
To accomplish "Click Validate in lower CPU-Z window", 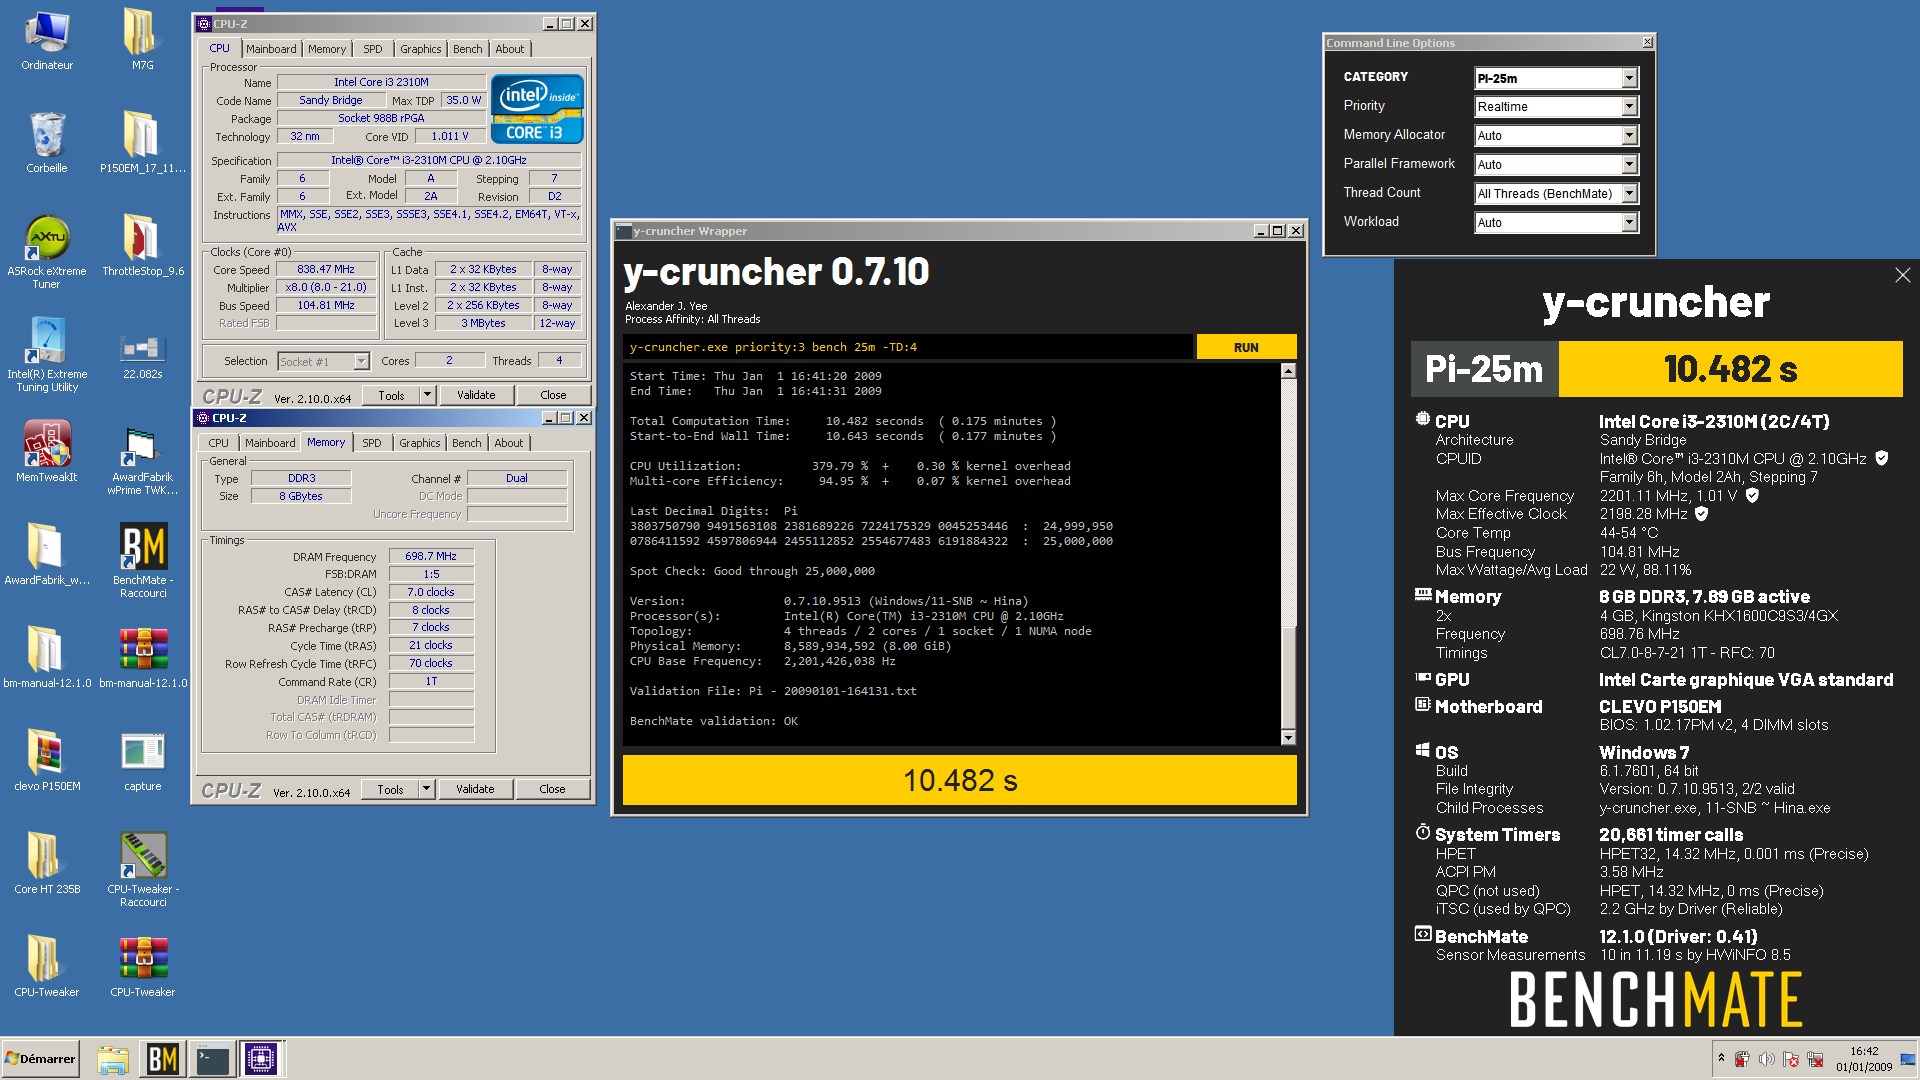I will coord(475,789).
